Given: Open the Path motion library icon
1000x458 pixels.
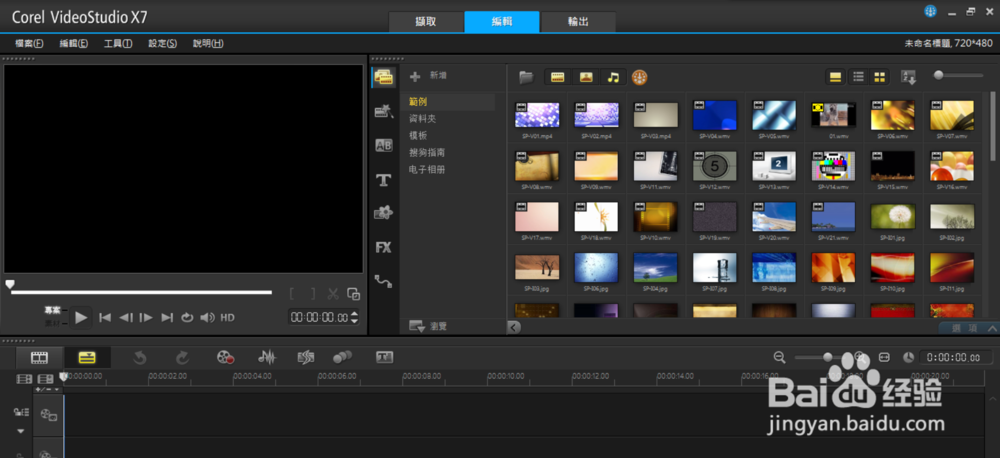Looking at the screenshot, I should click(x=383, y=281).
